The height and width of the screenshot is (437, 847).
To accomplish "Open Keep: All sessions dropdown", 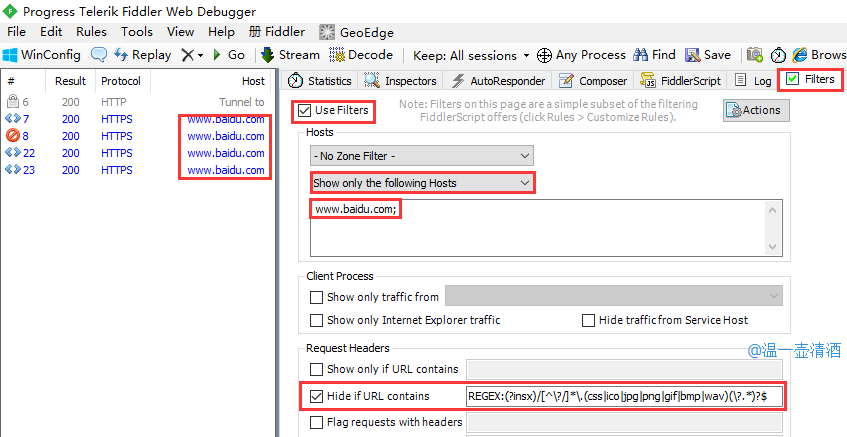I will coord(471,55).
